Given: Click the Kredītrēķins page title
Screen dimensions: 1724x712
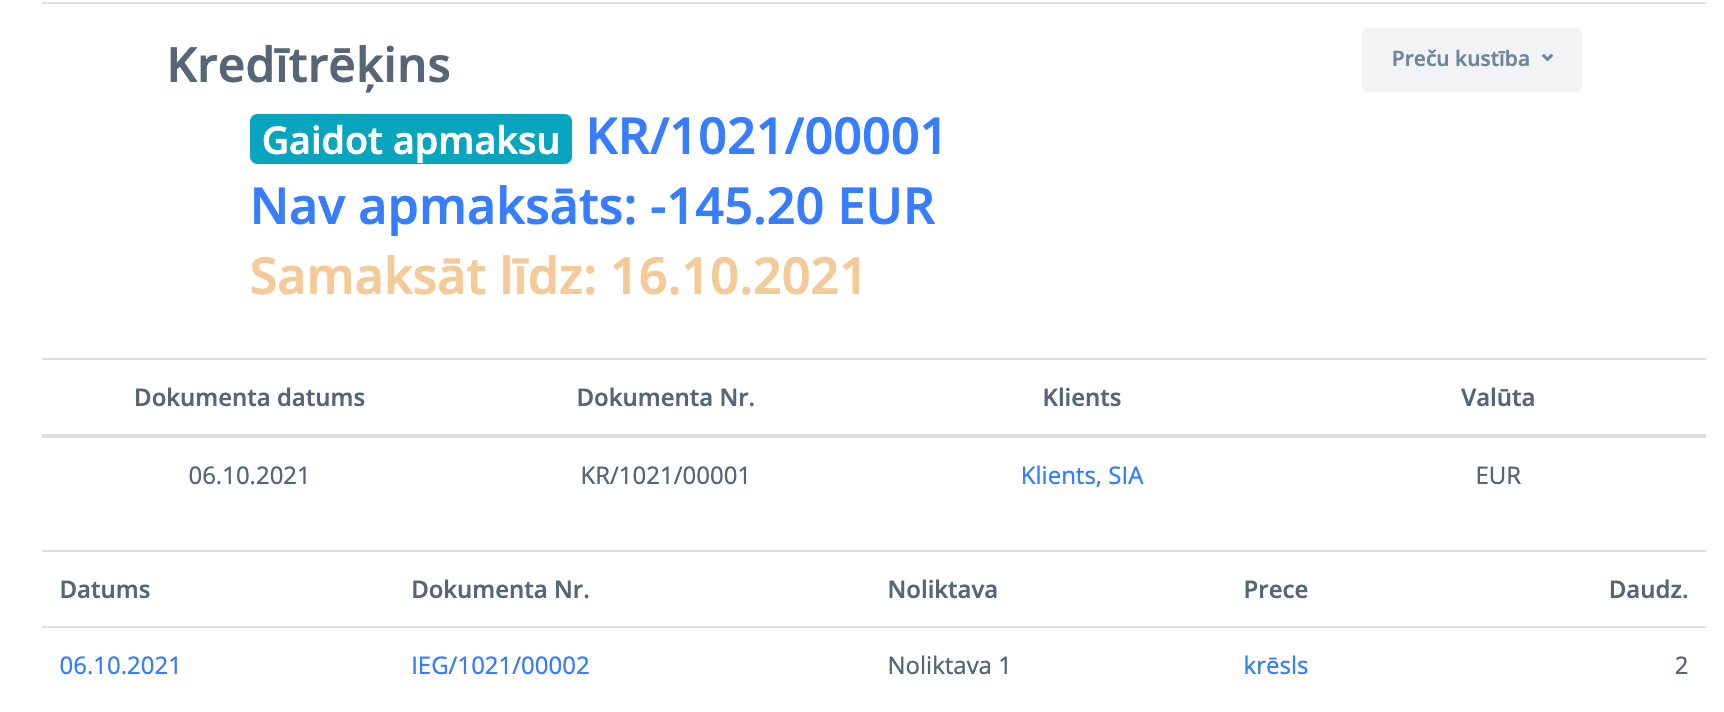Looking at the screenshot, I should [x=309, y=66].
